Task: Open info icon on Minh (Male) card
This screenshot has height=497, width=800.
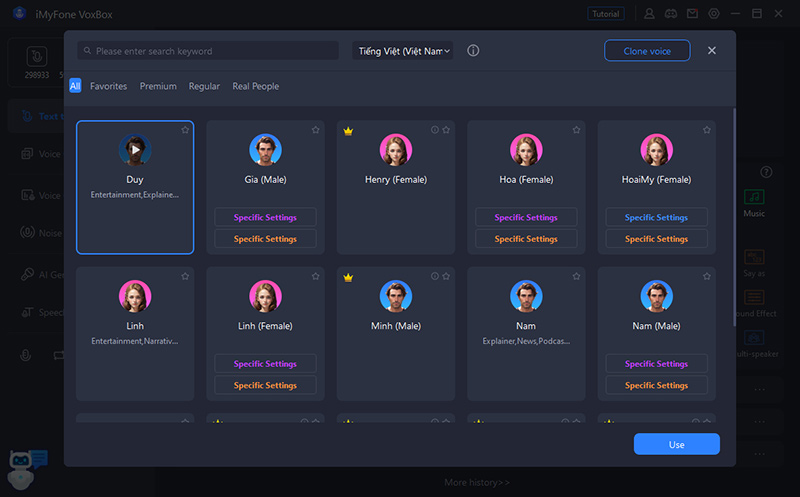Action: (x=435, y=277)
